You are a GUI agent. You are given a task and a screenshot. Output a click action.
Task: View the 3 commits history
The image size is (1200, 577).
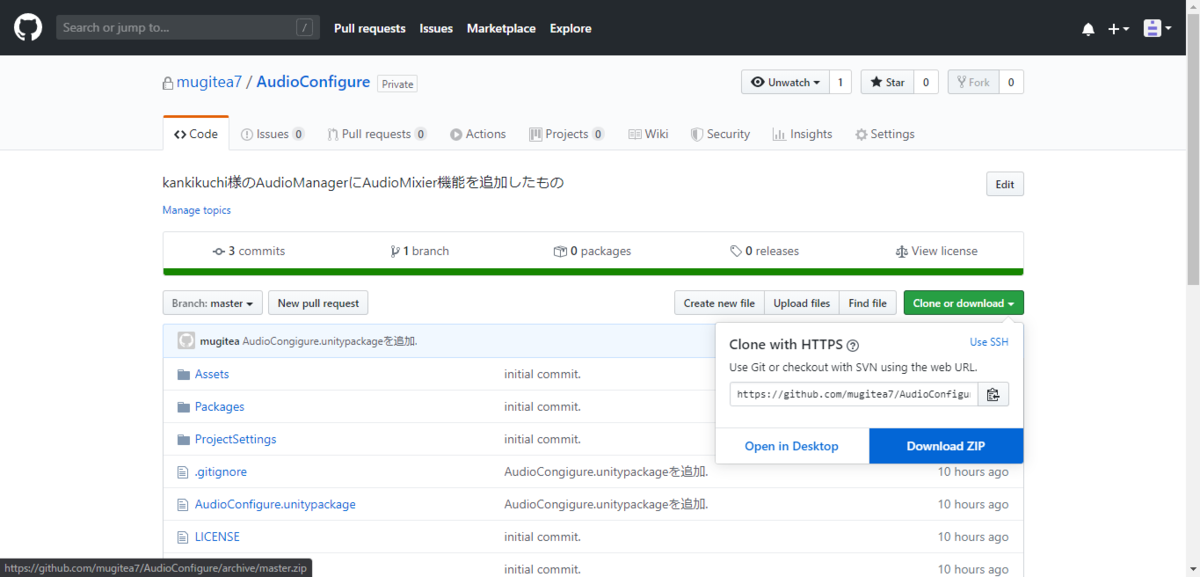pyautogui.click(x=249, y=251)
